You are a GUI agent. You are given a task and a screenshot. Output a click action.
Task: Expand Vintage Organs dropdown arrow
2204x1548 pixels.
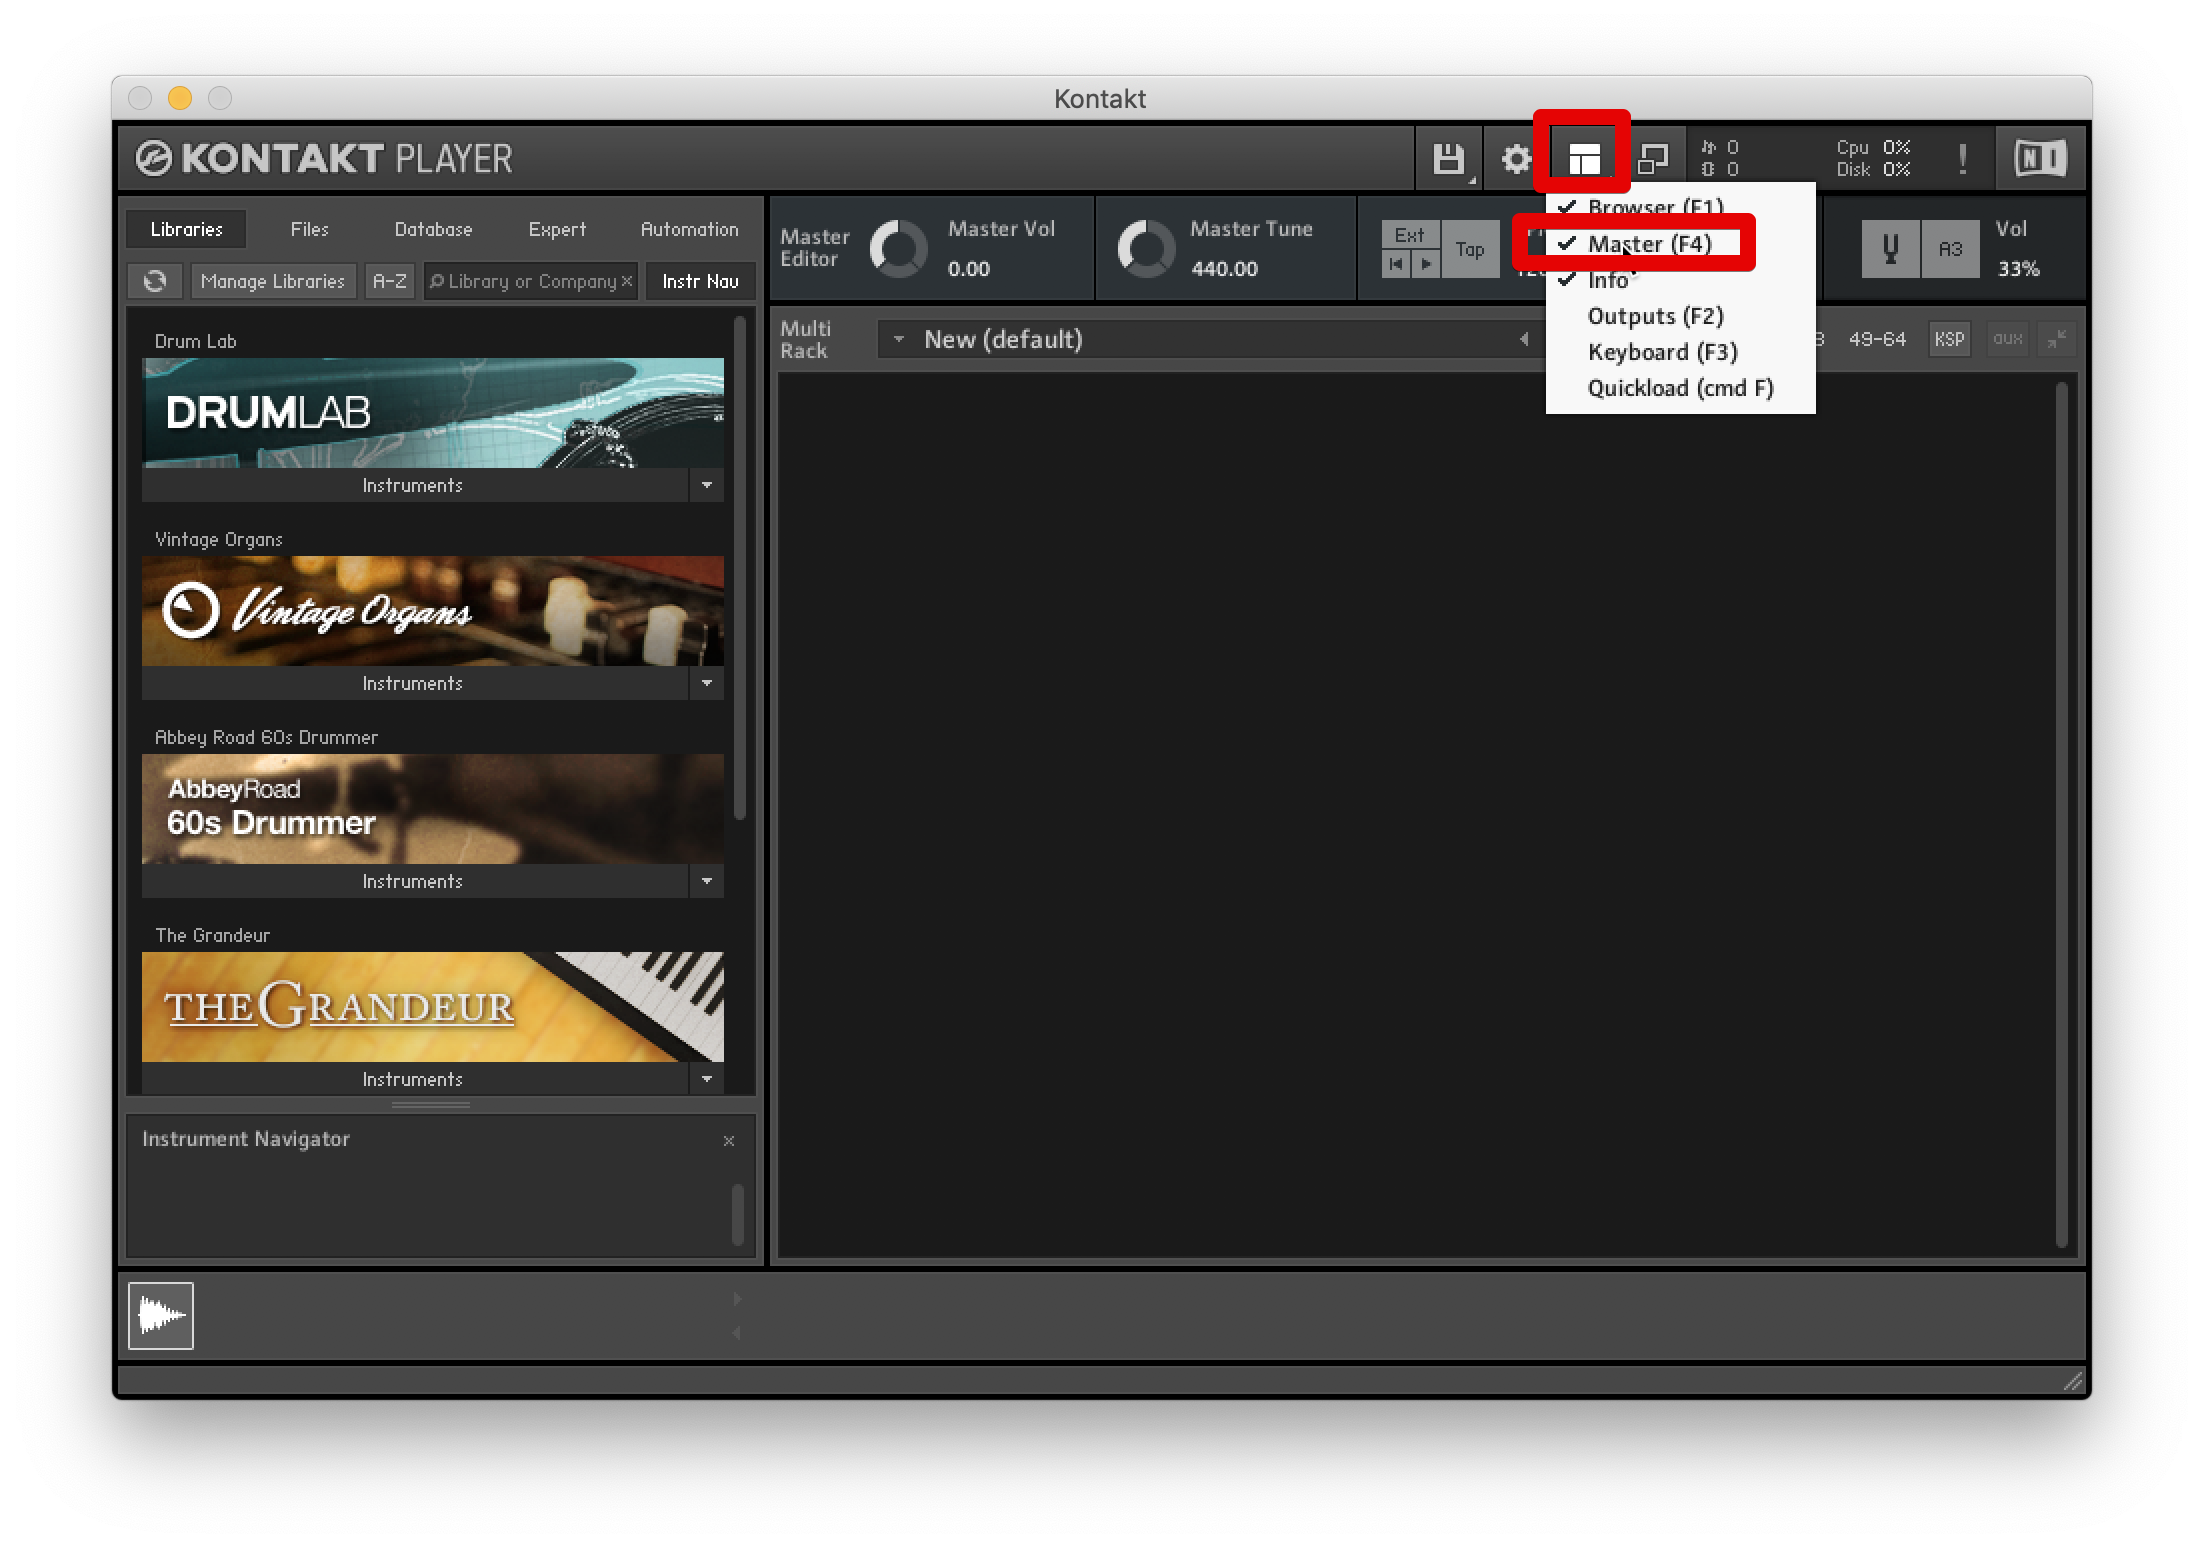pos(707,684)
